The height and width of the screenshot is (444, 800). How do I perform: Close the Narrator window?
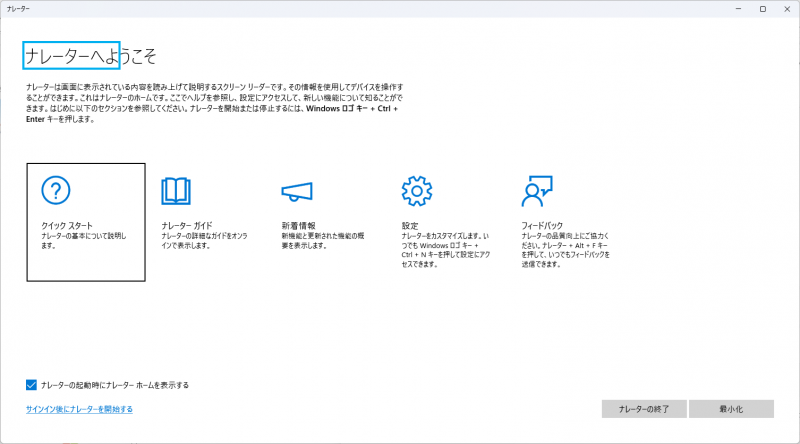pos(787,8)
